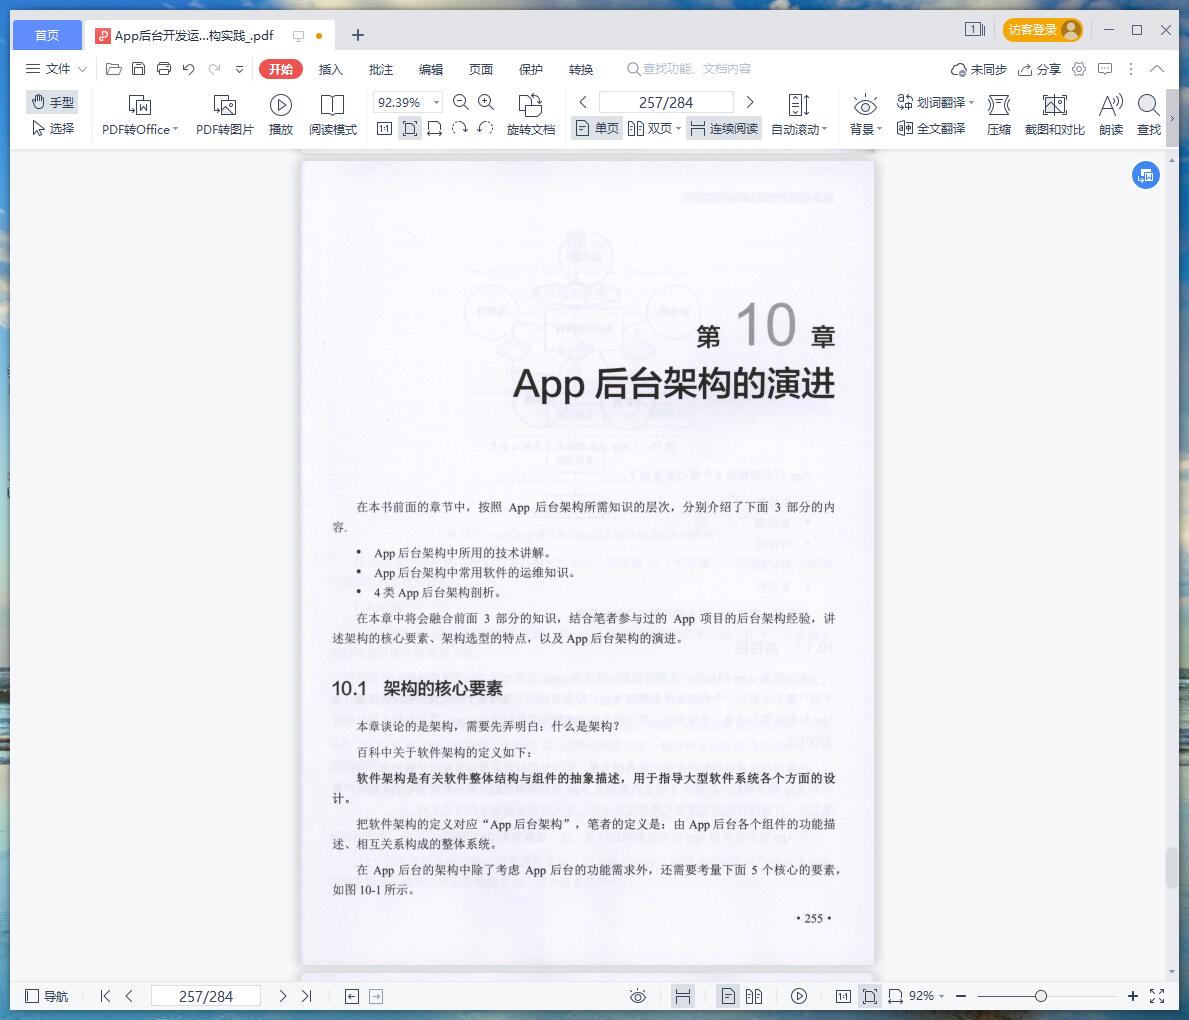Open the 全文翻译 full-text translation tool
The width and height of the screenshot is (1189, 1020).
click(x=930, y=128)
